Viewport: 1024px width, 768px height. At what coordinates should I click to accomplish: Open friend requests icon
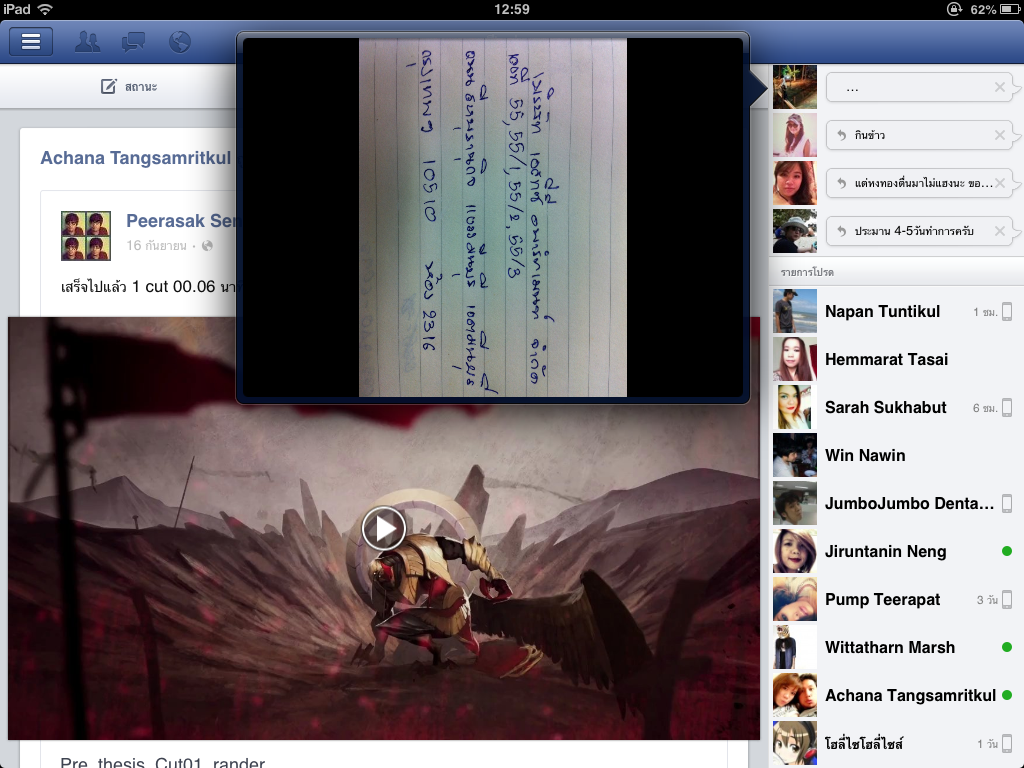pyautogui.click(x=88, y=42)
